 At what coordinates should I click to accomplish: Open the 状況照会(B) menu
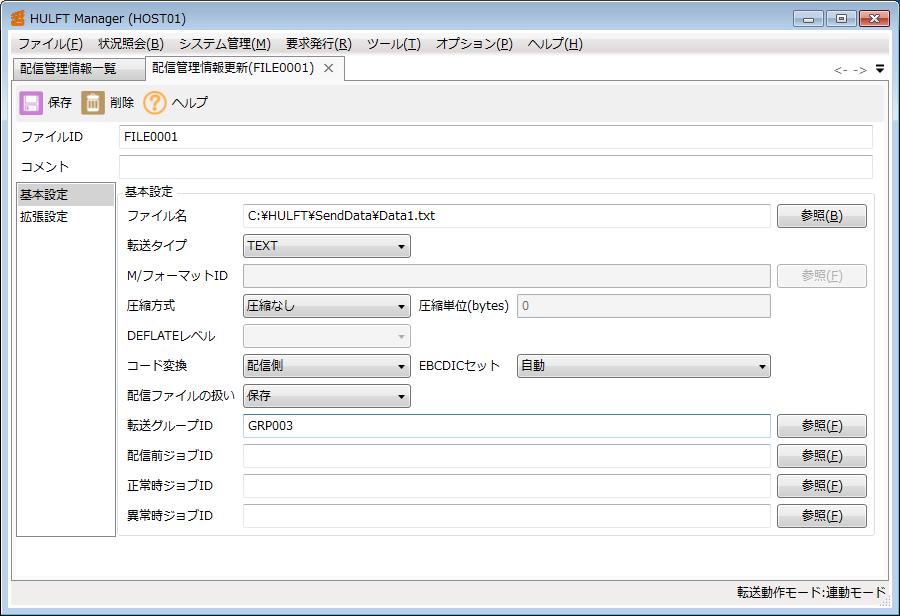tap(131, 44)
